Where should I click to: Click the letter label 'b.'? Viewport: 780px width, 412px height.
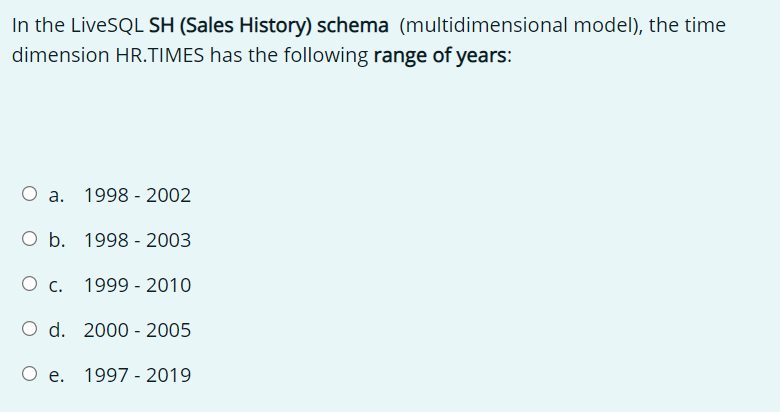(57, 240)
